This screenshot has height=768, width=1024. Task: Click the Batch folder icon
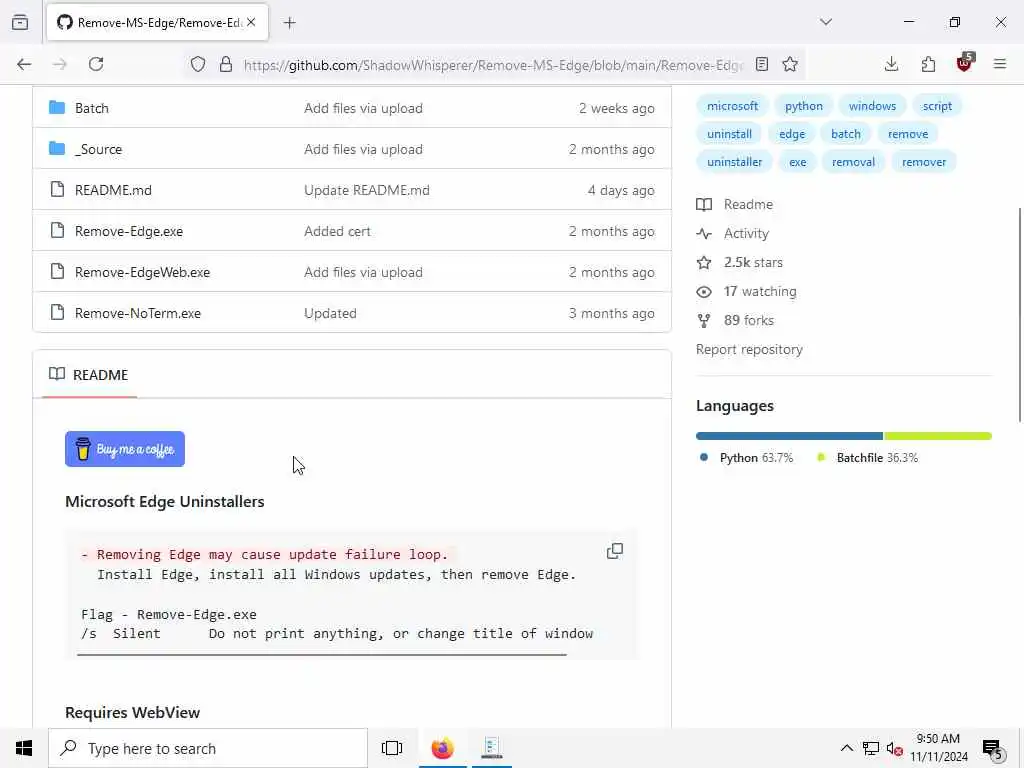coord(57,107)
